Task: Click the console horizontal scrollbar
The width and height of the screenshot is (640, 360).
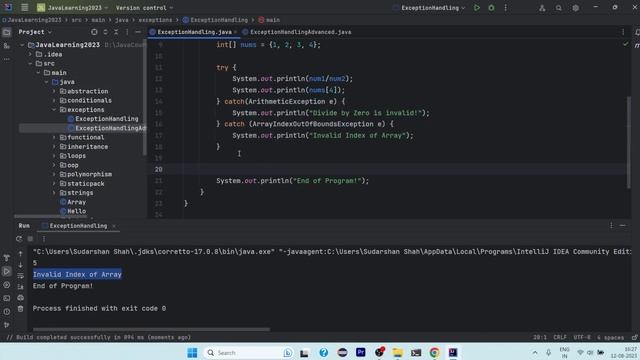Action: pos(151,329)
